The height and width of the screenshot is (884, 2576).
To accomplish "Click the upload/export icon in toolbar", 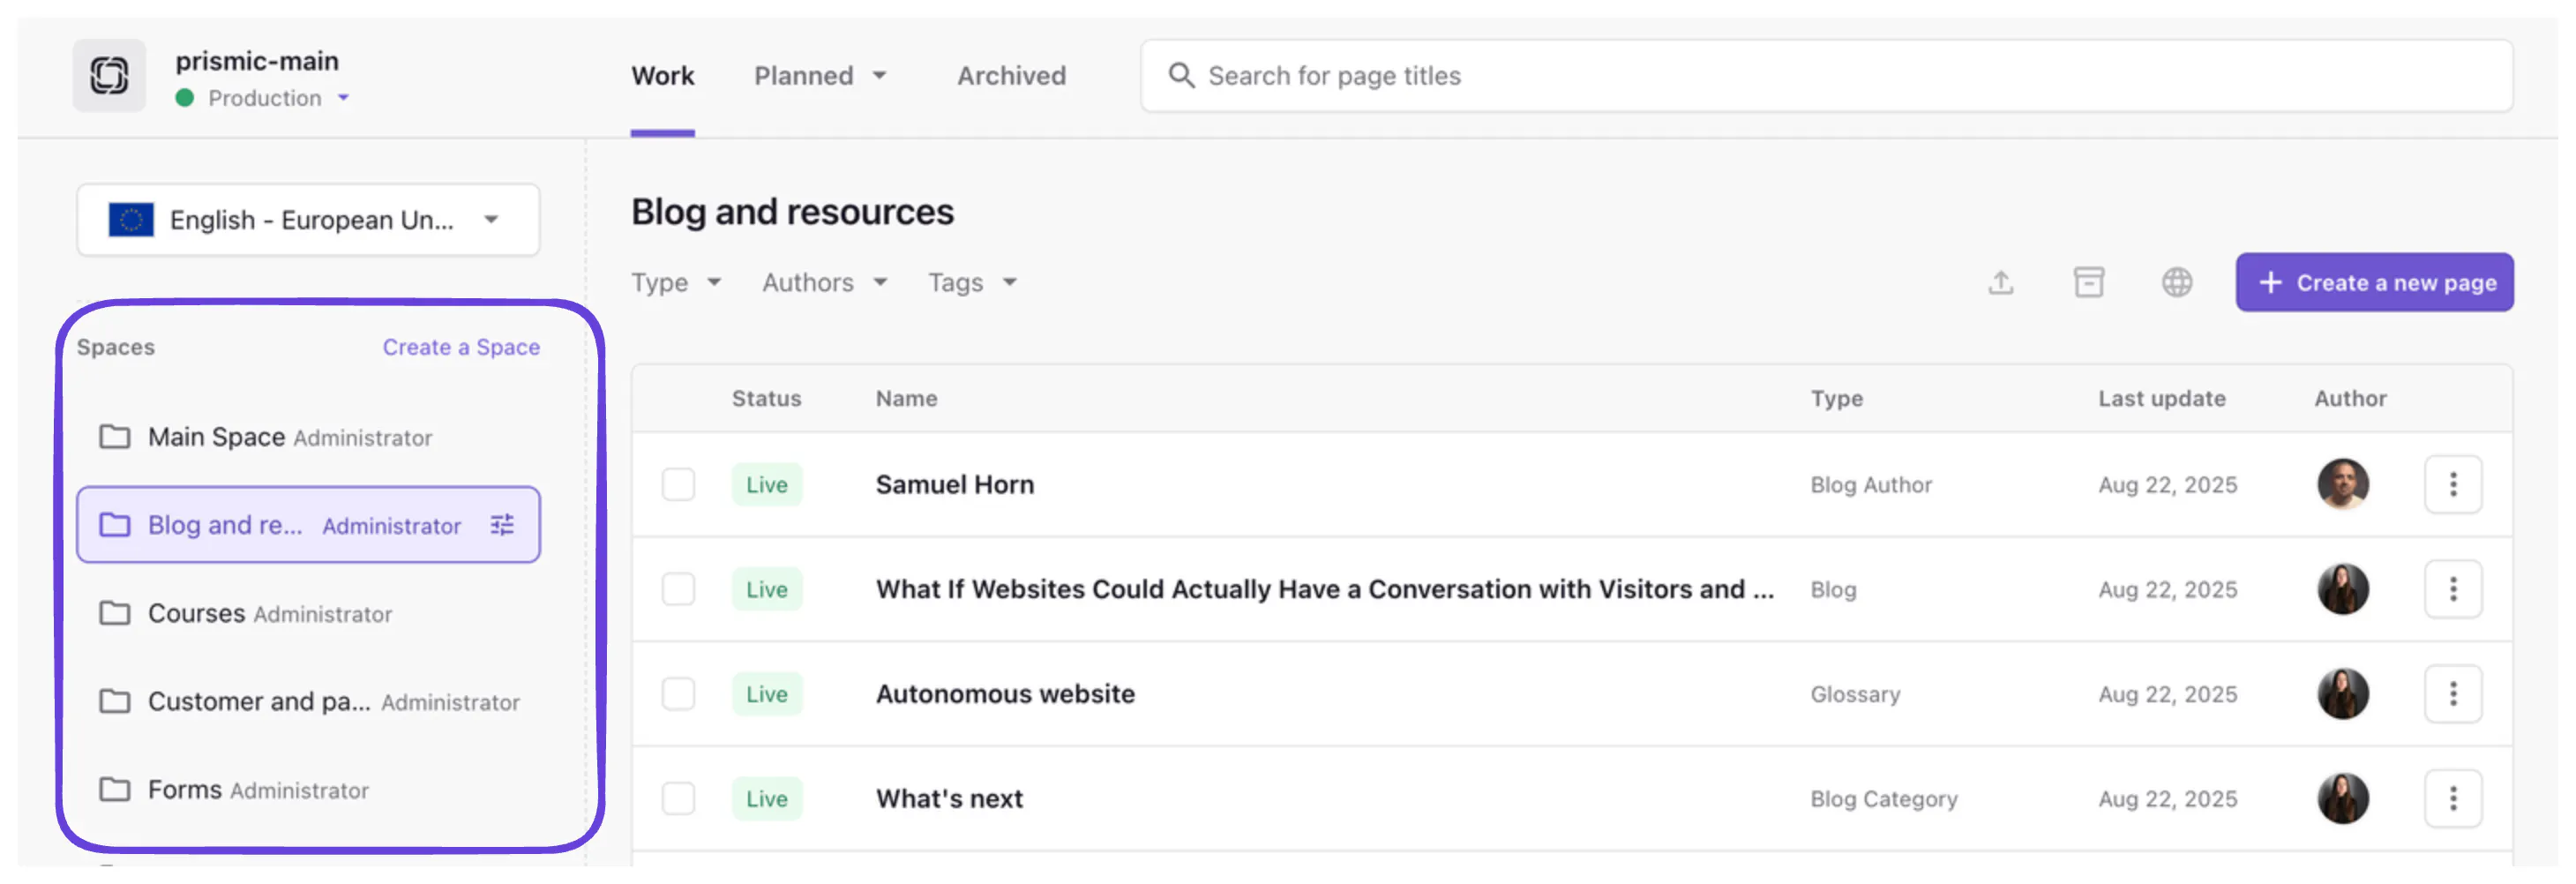I will (2000, 283).
